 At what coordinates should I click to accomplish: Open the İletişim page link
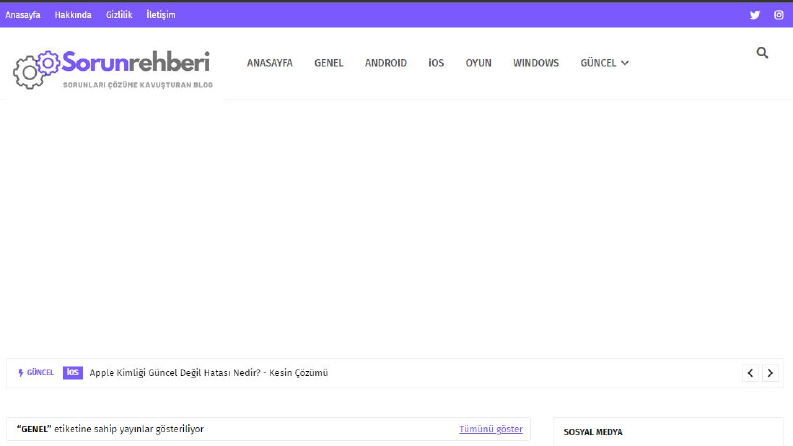[x=161, y=15]
